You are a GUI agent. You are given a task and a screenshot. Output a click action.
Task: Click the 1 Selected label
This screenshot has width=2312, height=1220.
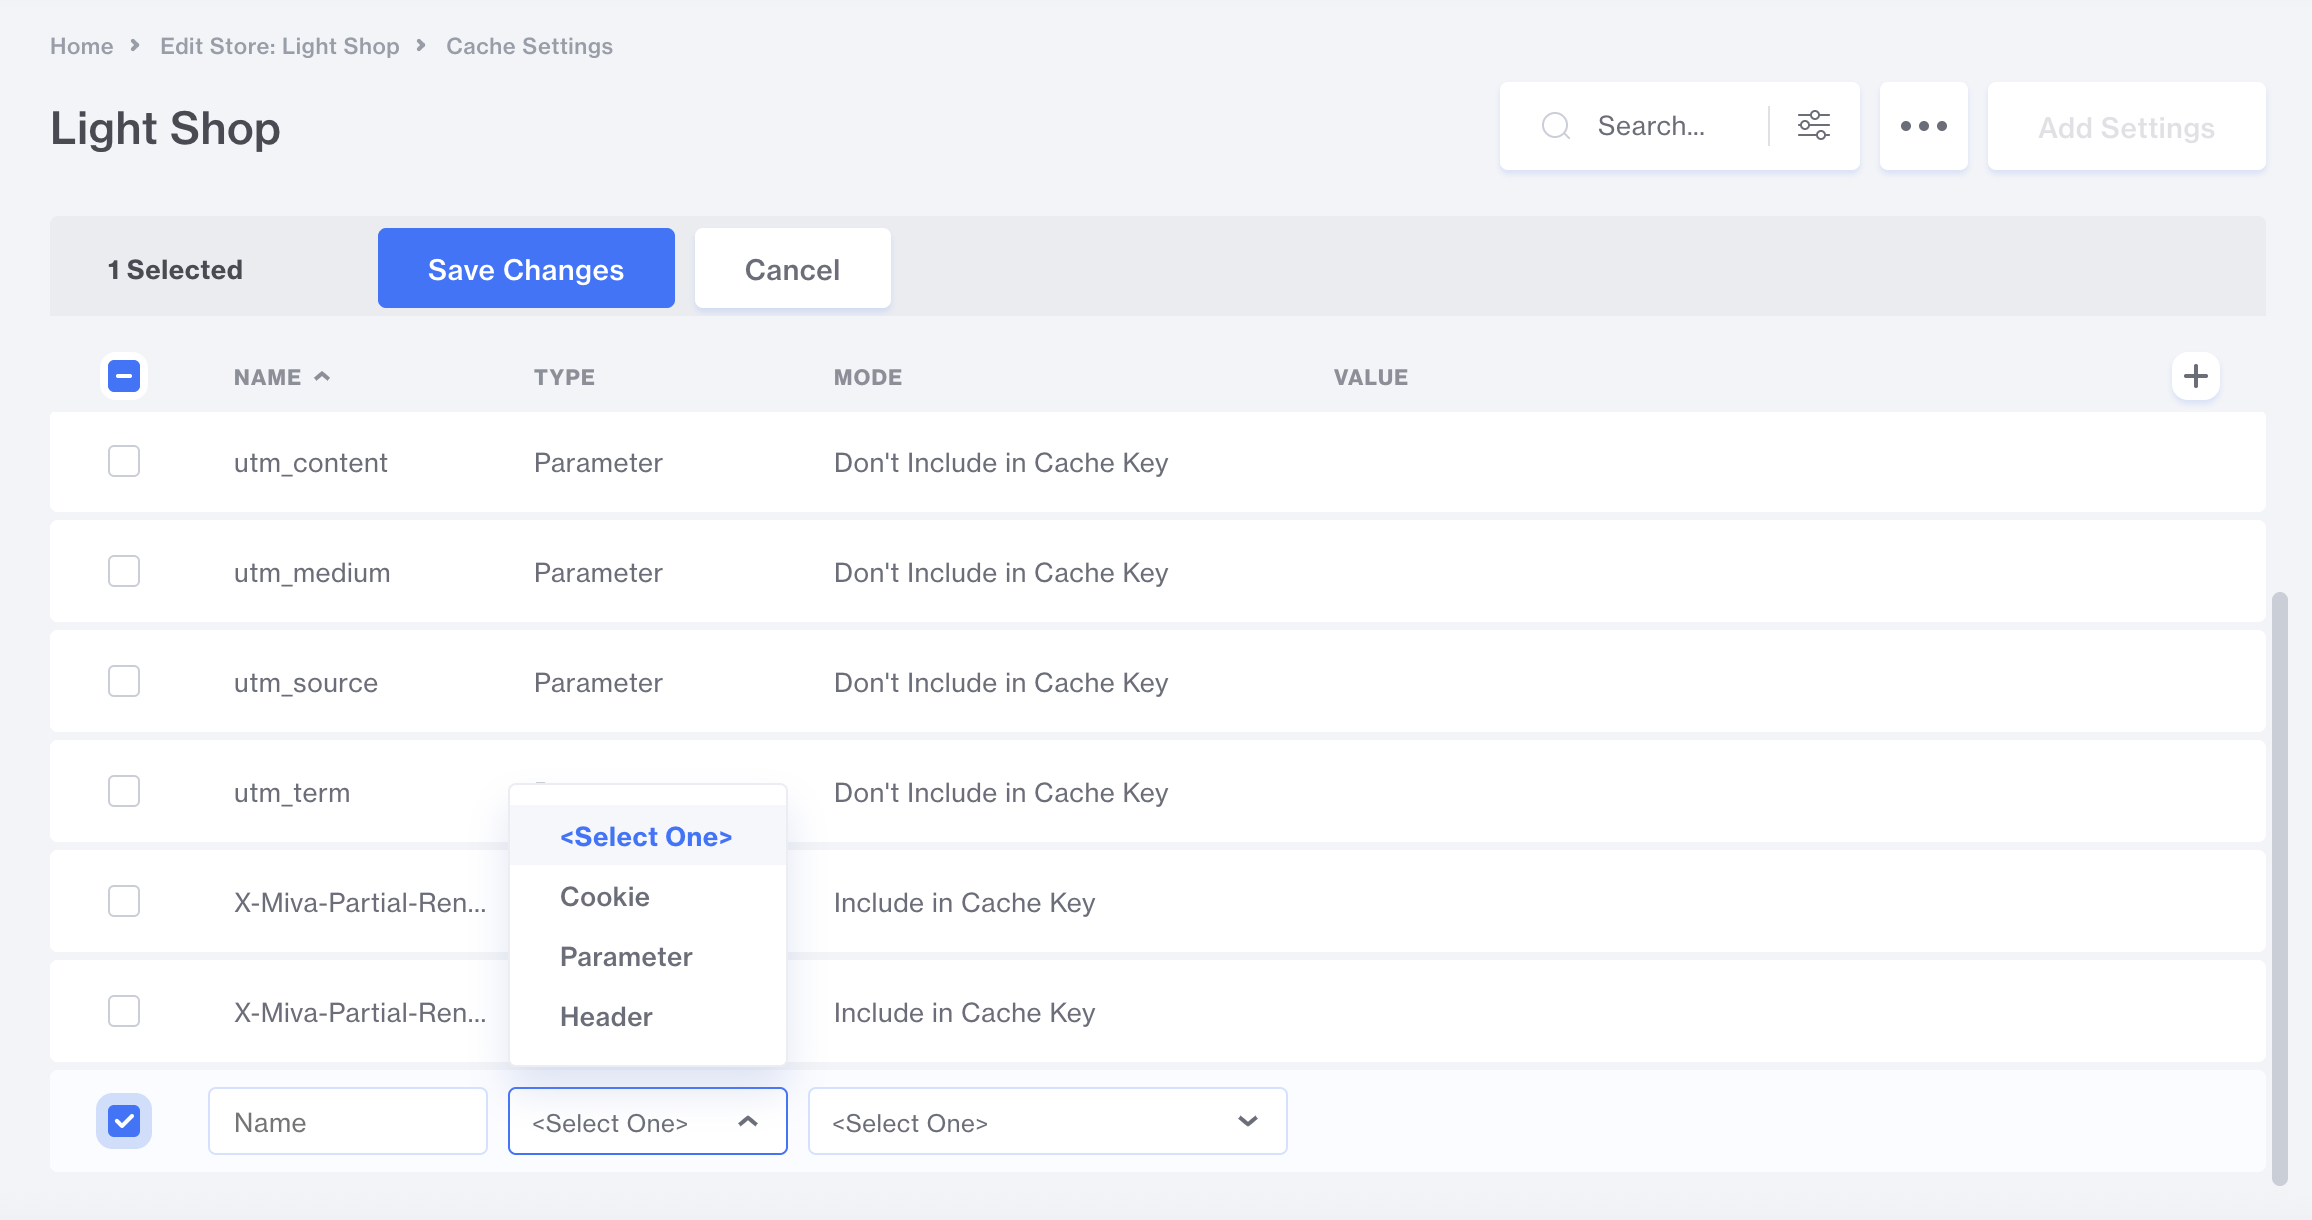175,269
